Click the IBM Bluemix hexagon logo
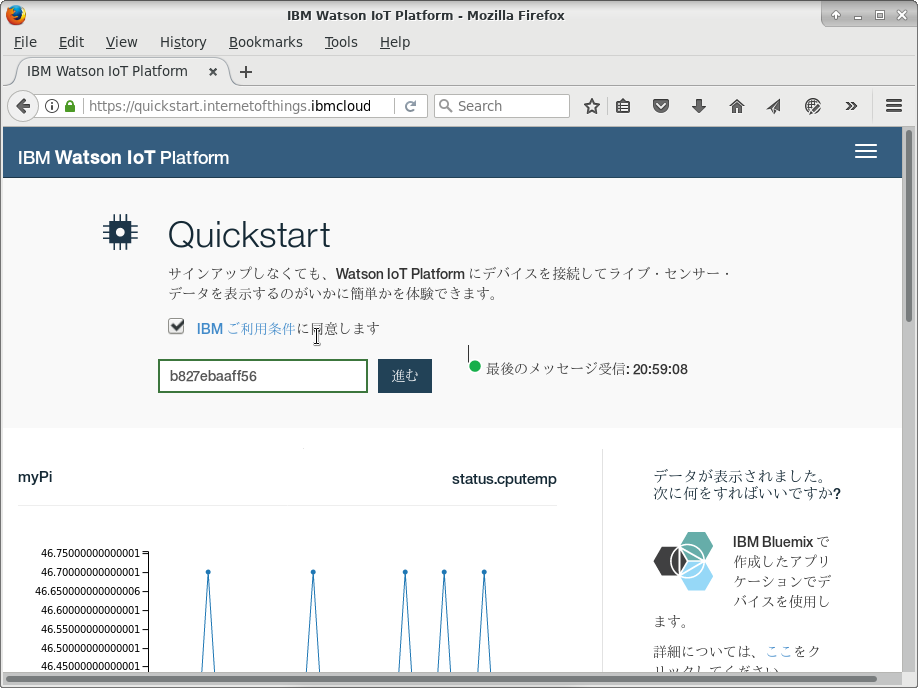This screenshot has width=918, height=688. 683,562
